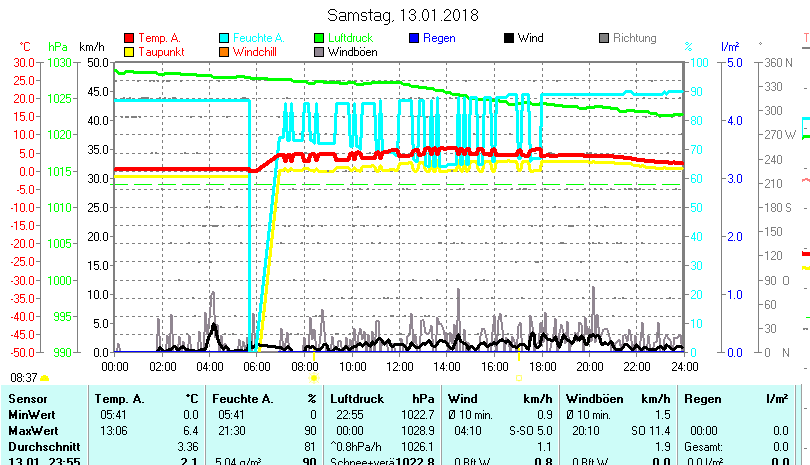Click the cyan Feuchte A. legend square

tap(224, 38)
